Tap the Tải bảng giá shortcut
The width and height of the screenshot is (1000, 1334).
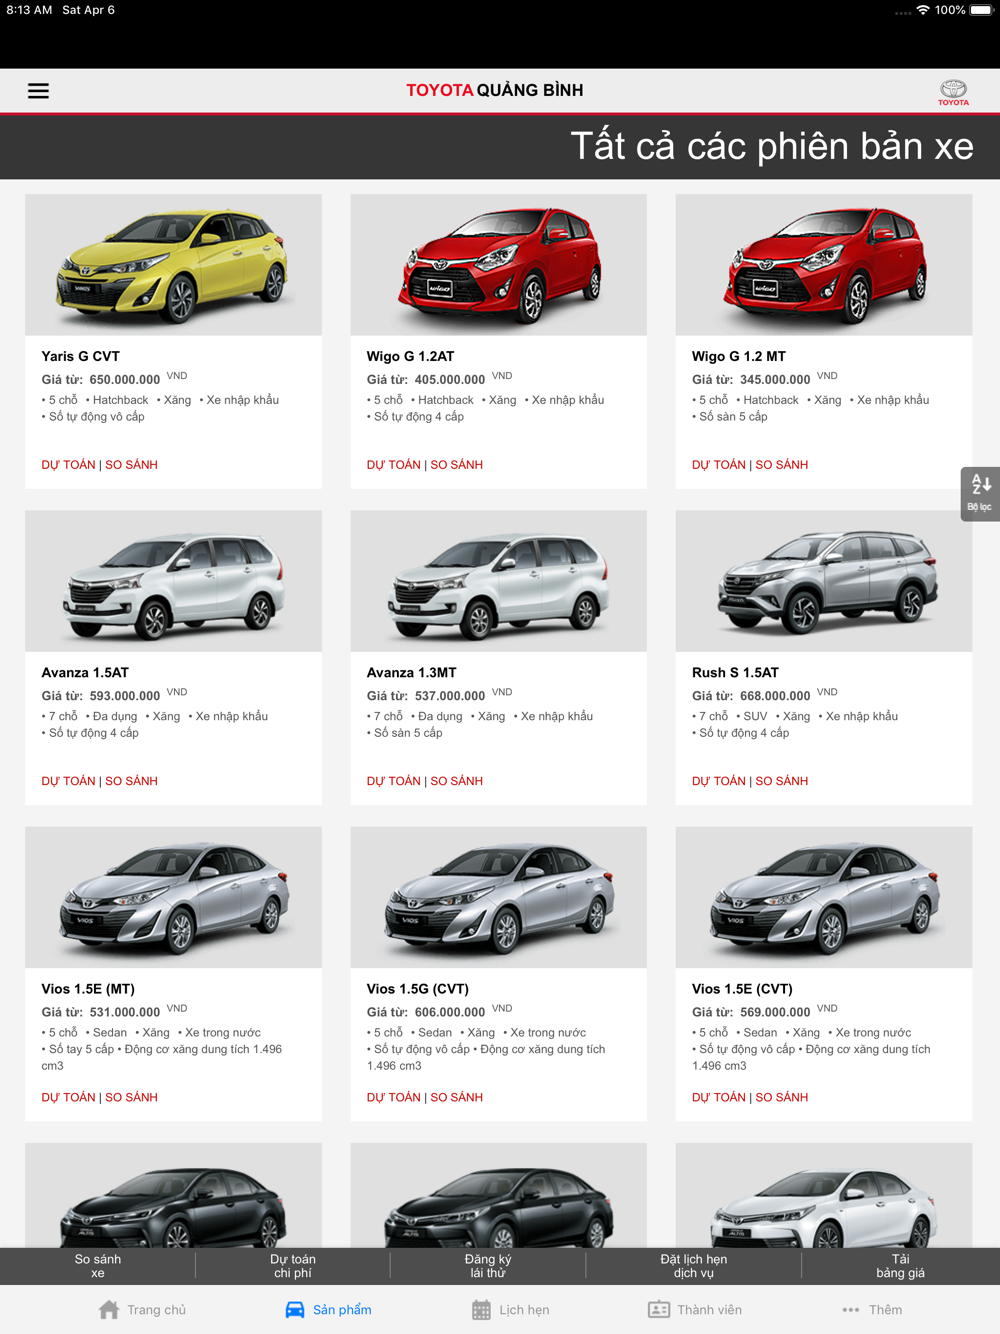tap(901, 1266)
